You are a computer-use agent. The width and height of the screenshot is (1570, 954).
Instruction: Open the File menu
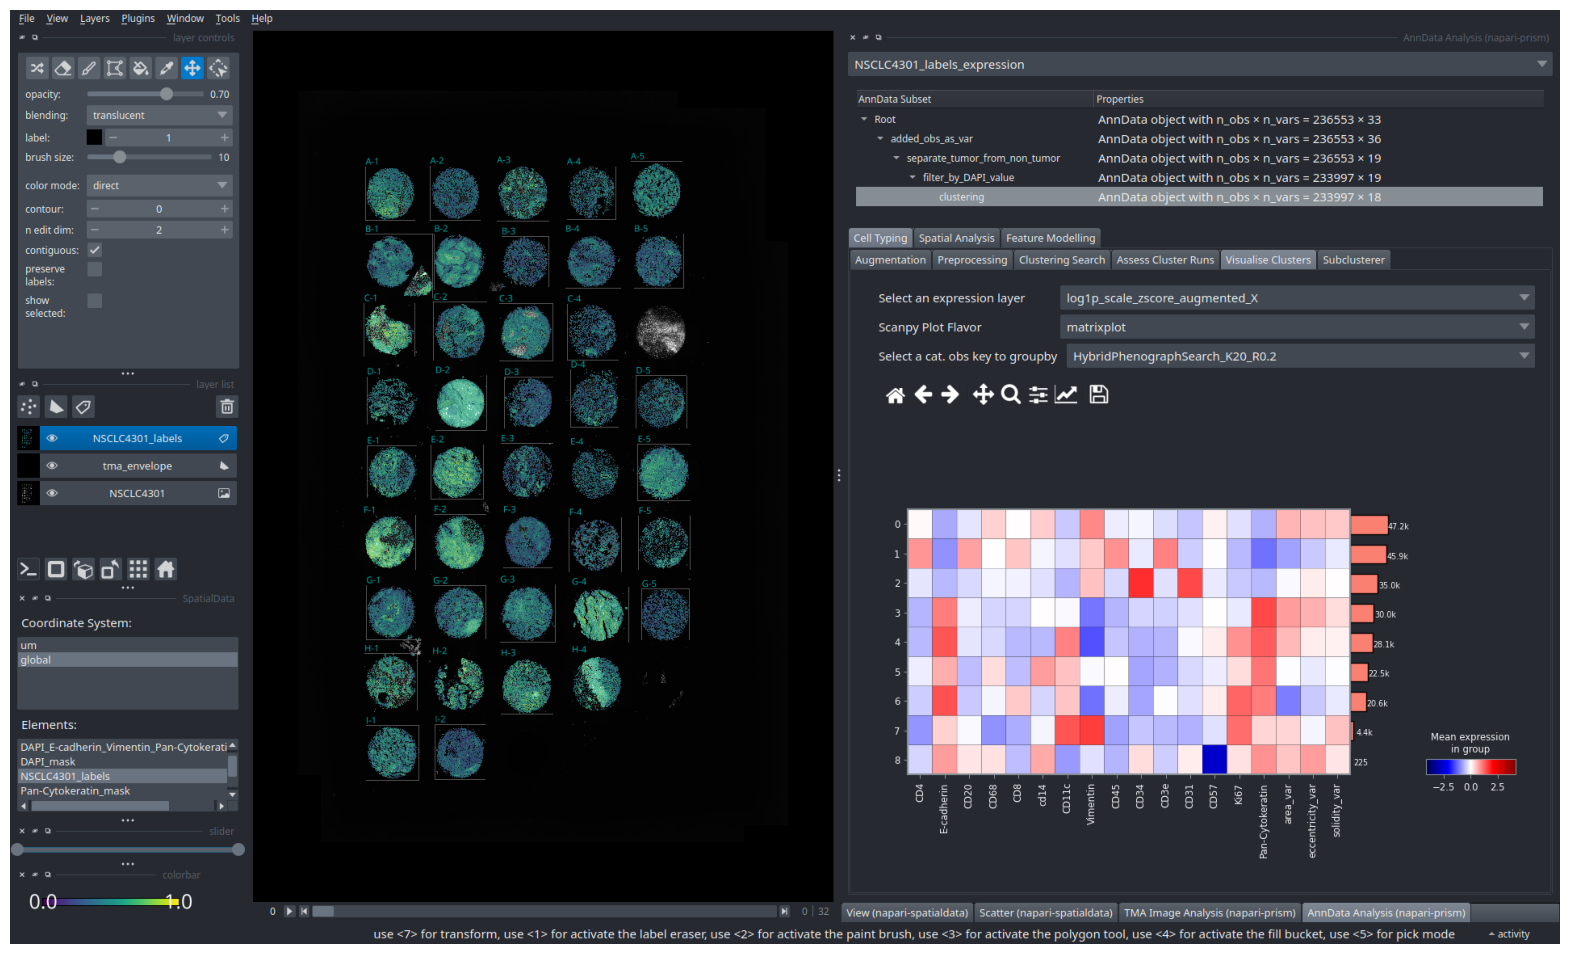(27, 18)
